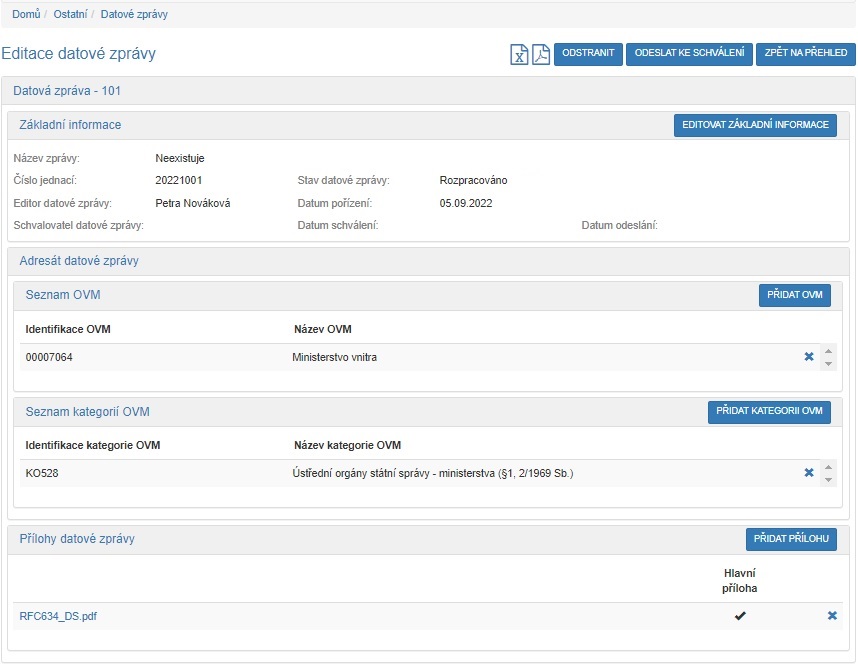The width and height of the screenshot is (858, 664).
Task: Toggle main attachment checkmark for RFC634_DS.pdf
Action: 740,616
